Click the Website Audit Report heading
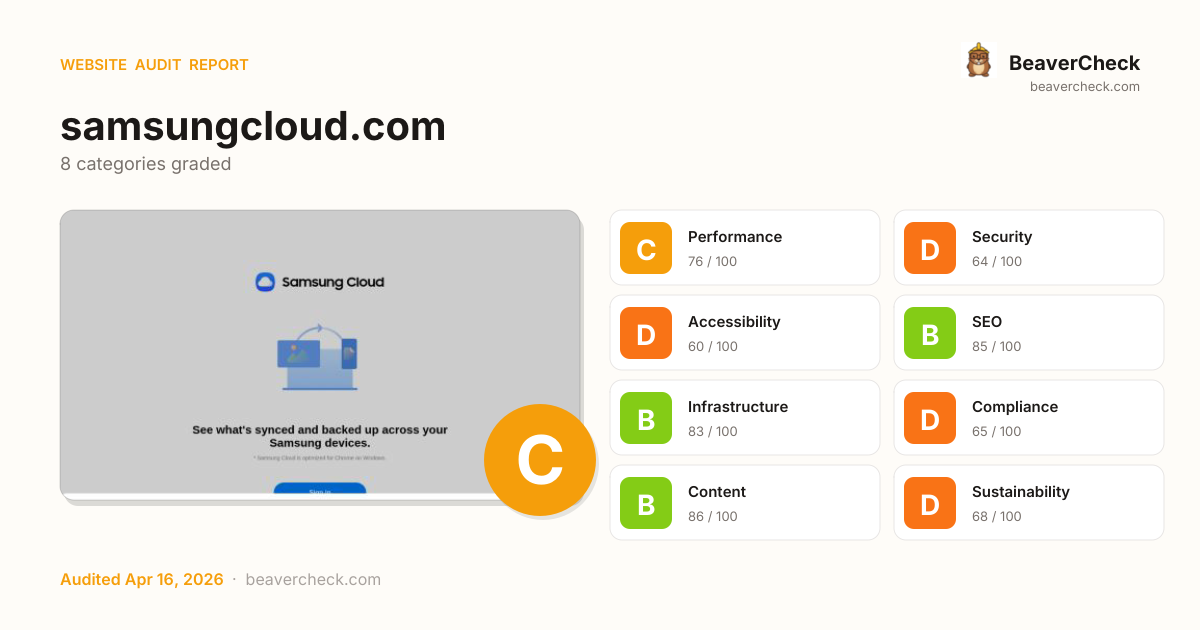Image resolution: width=1200 pixels, height=630 pixels. point(154,65)
